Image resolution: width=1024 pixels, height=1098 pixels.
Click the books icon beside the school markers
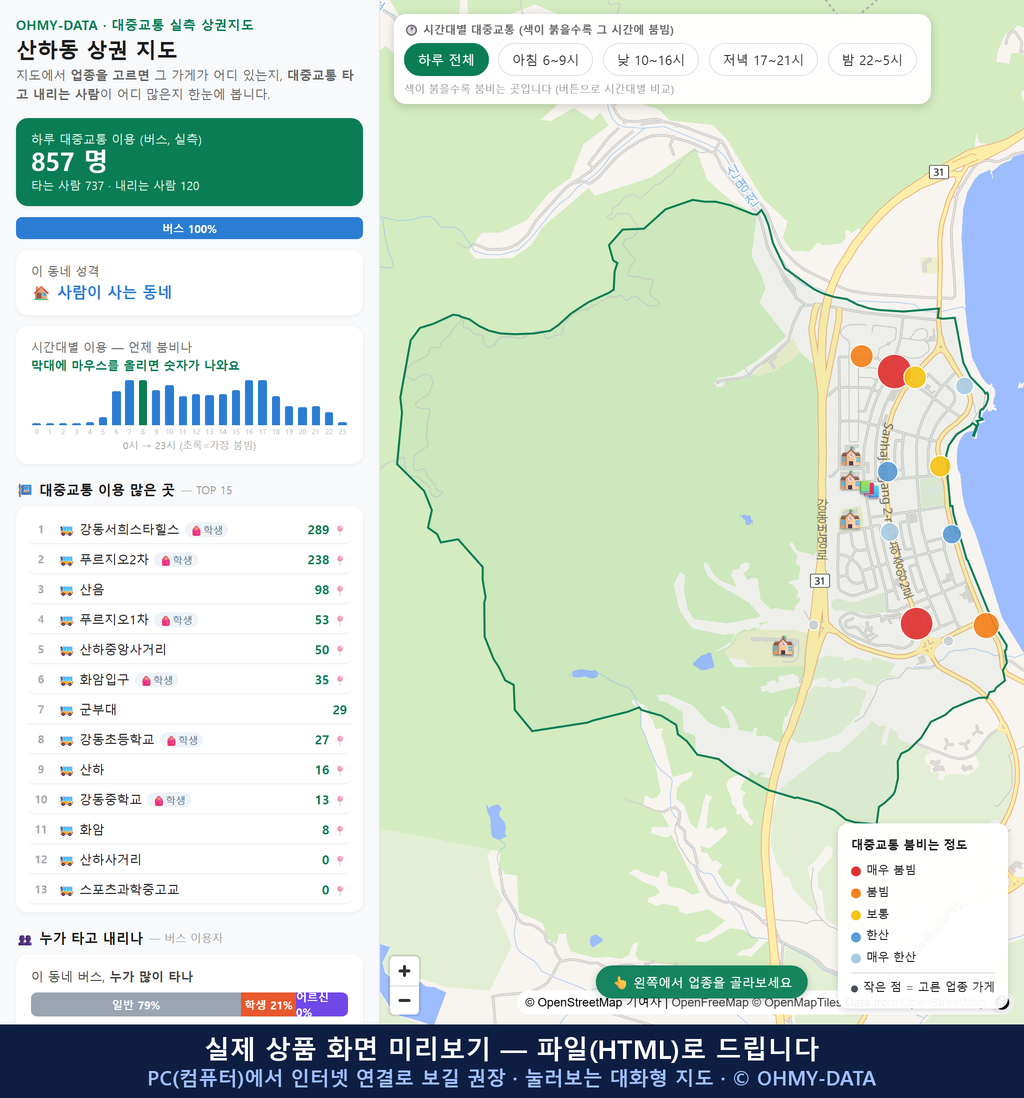pos(869,488)
